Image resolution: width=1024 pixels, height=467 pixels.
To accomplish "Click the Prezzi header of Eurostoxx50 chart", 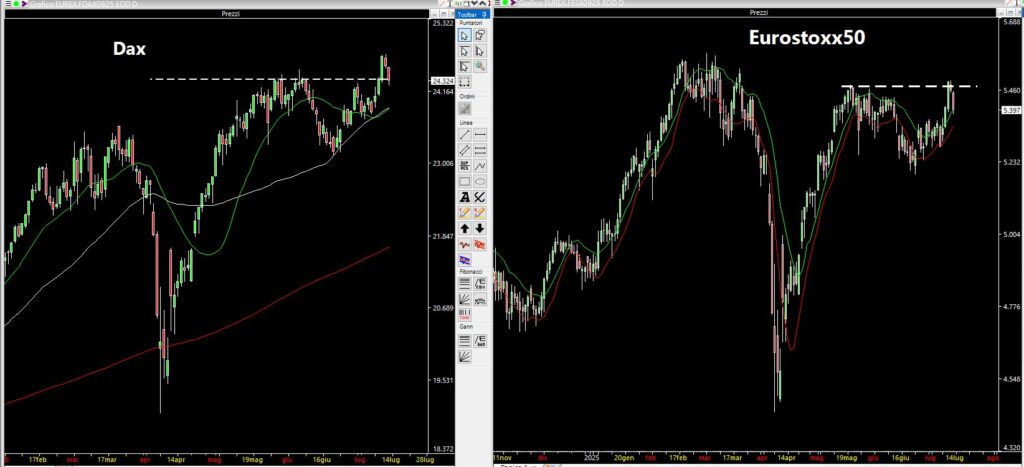I will [758, 12].
